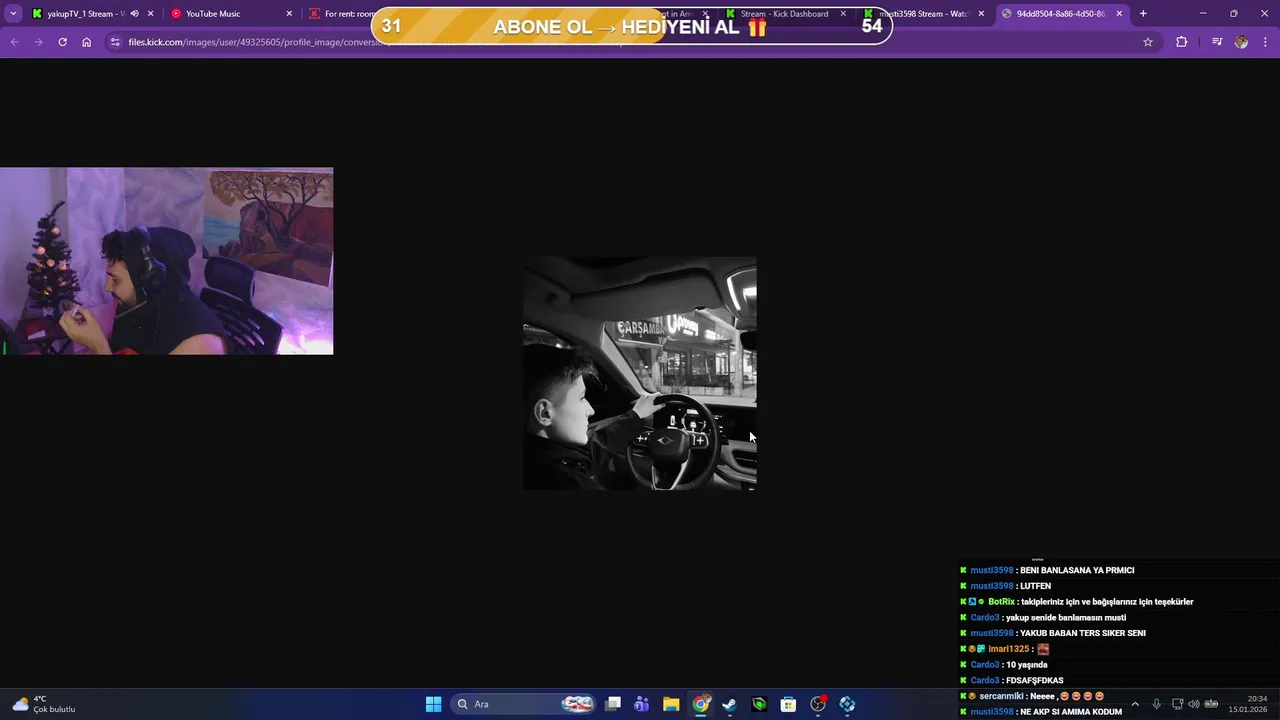Close the YouTube Music tab
This screenshot has height=720, width=1280.
pos(289,14)
